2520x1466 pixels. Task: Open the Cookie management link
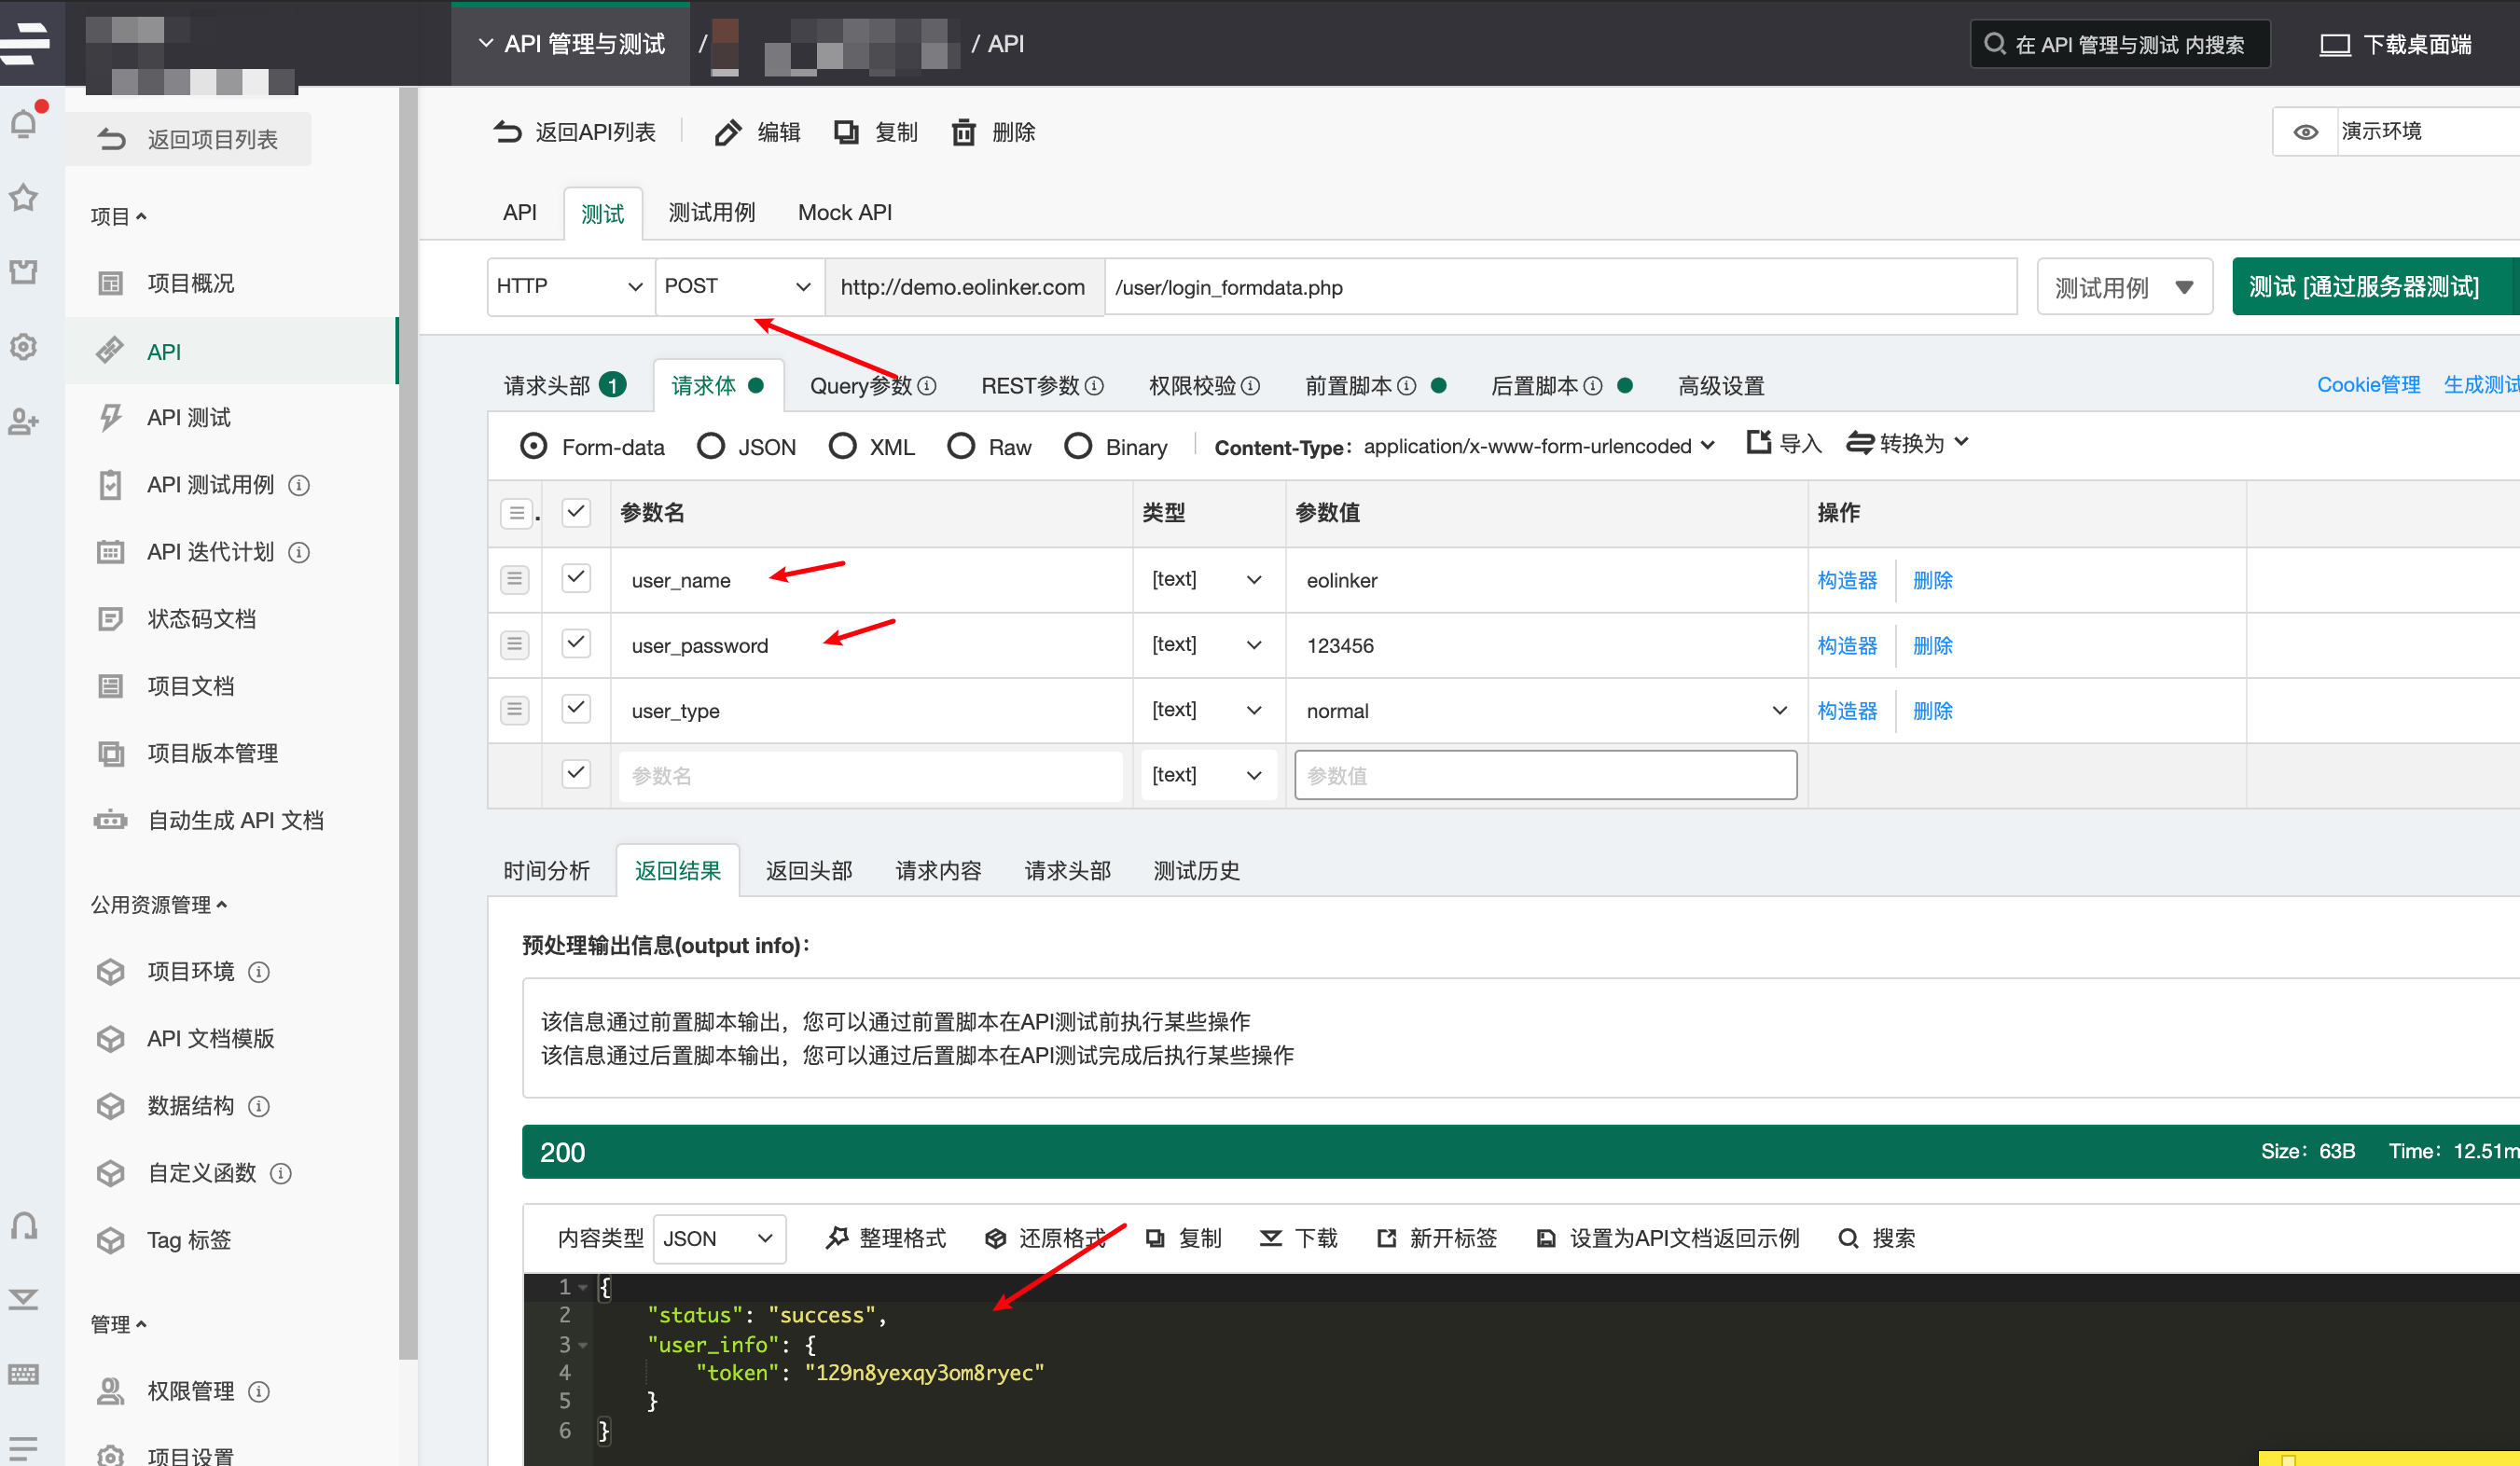(x=2368, y=385)
